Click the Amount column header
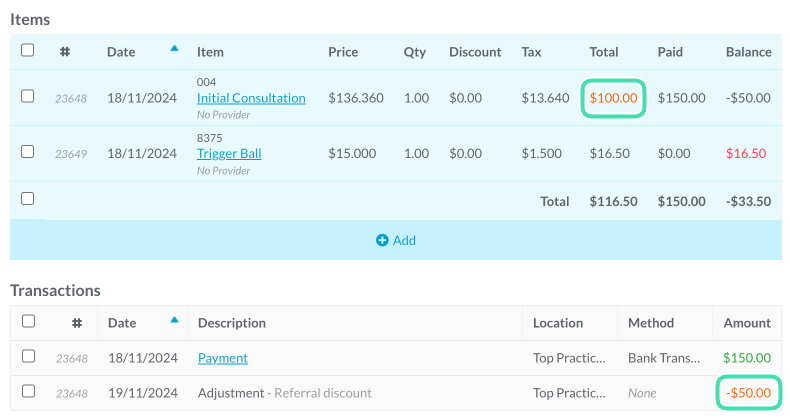The height and width of the screenshot is (419, 790). click(x=747, y=323)
